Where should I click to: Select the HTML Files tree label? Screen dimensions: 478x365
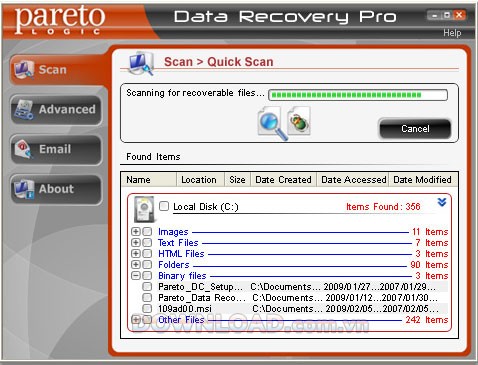click(181, 254)
